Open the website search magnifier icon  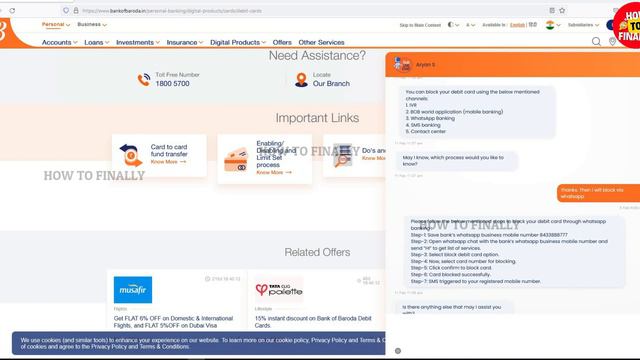(596, 42)
